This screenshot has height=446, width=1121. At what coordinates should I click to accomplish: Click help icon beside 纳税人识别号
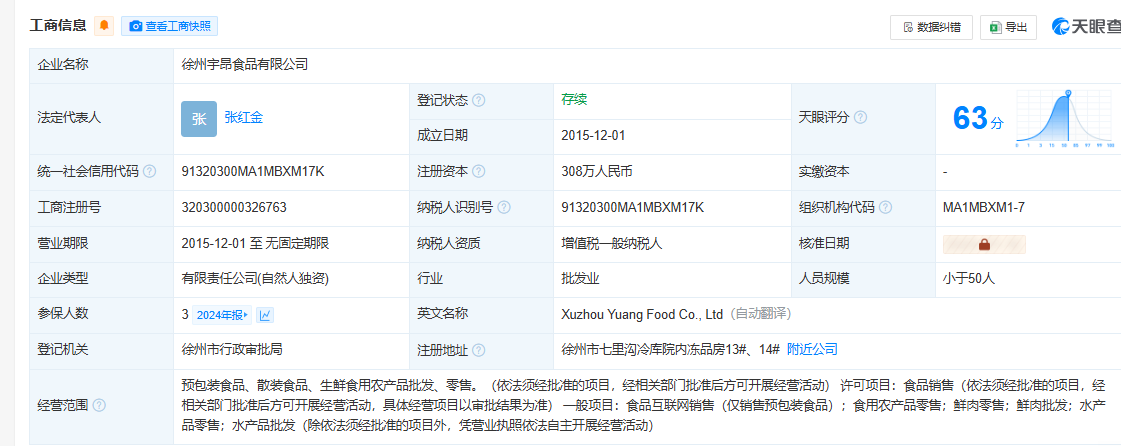504,207
